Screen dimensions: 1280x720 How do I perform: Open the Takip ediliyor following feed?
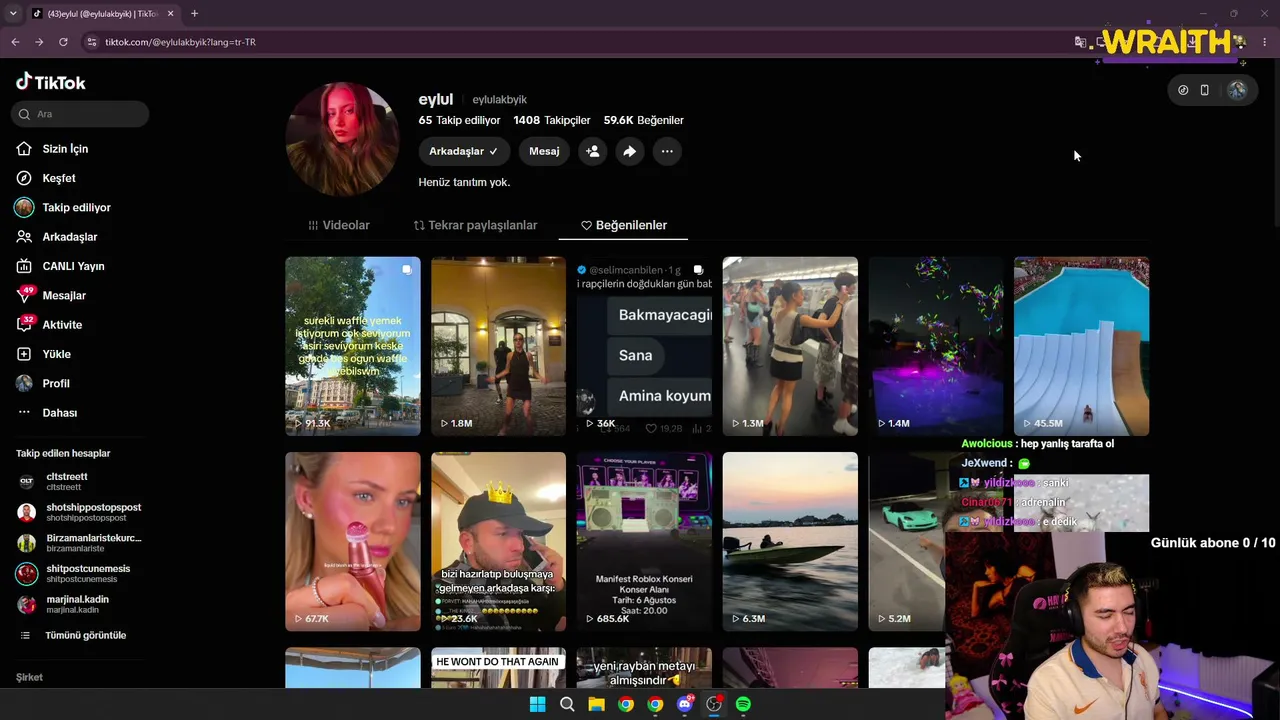(63, 207)
